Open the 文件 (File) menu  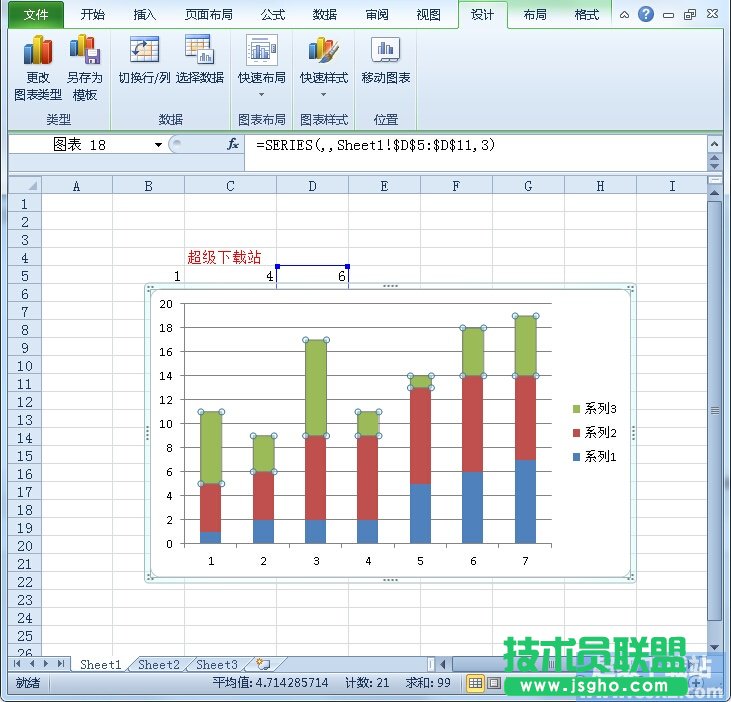(36, 15)
